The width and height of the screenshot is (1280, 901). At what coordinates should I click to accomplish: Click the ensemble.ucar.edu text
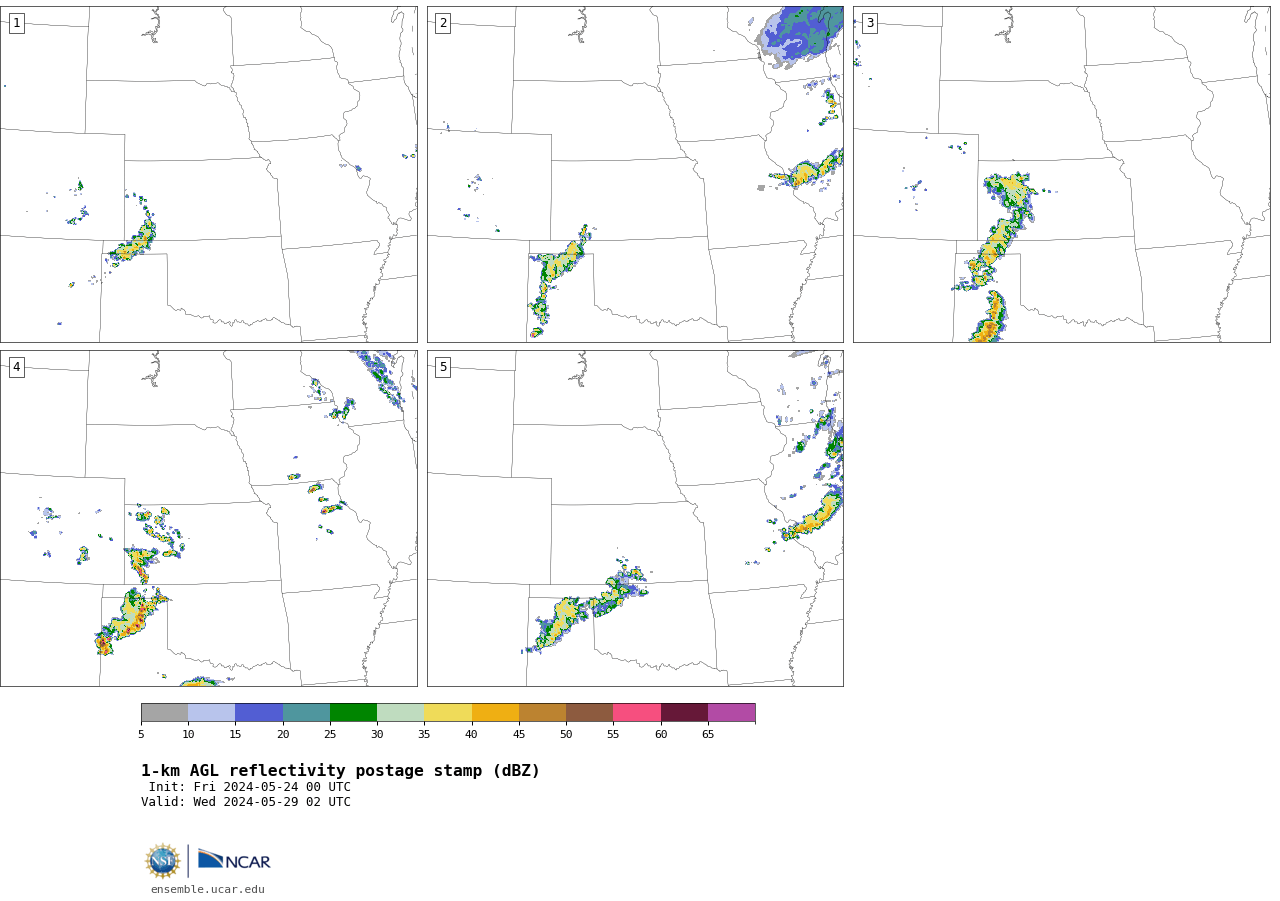click(x=208, y=890)
